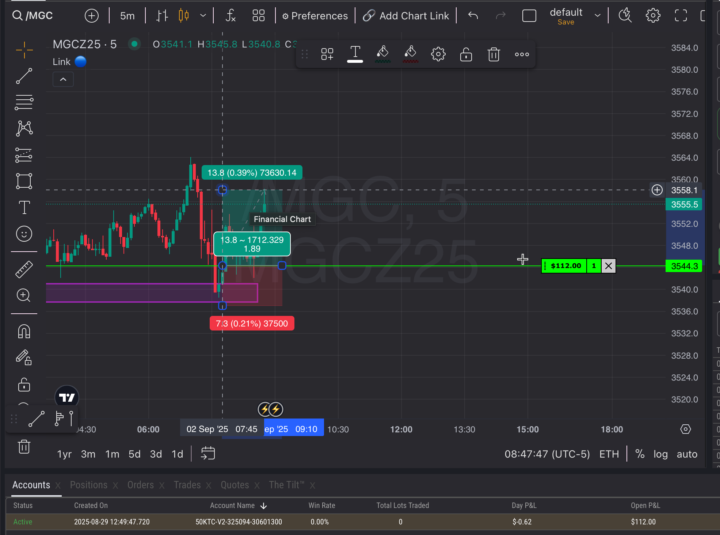Click the trash icon in left sidebar

pos(24,446)
